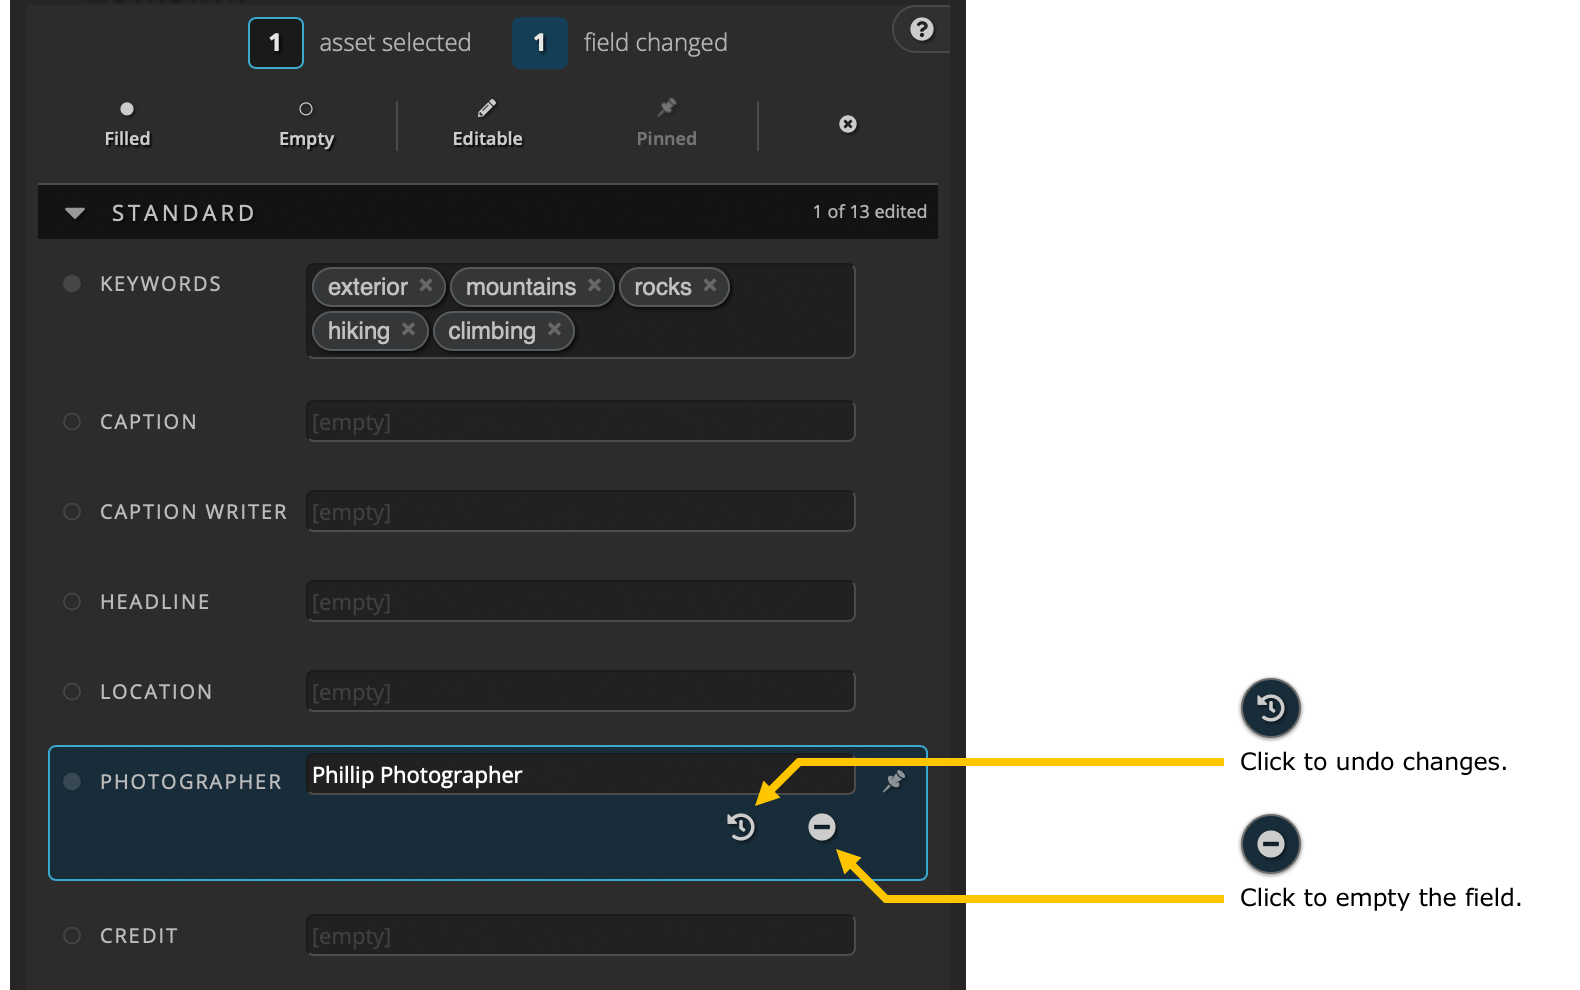Image resolution: width=1580 pixels, height=990 pixels.
Task: Undo changes to Photographer field
Action: coord(741,827)
